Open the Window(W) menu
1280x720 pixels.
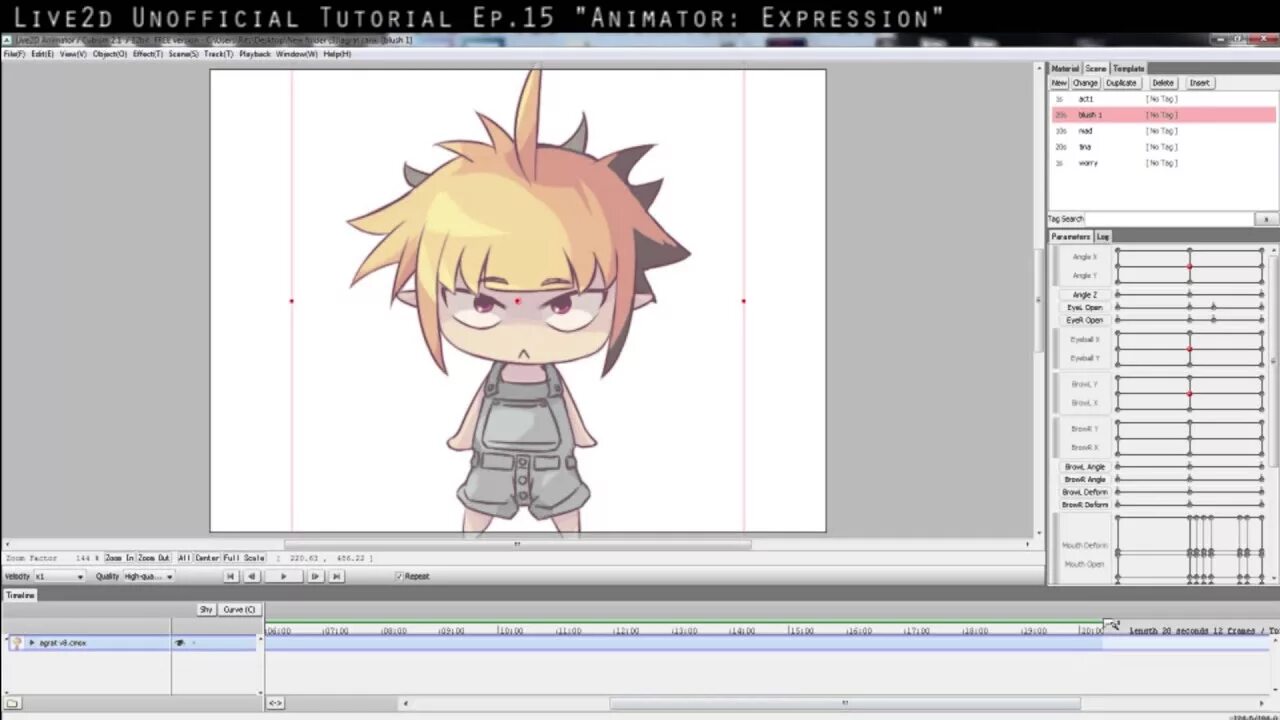(x=297, y=54)
